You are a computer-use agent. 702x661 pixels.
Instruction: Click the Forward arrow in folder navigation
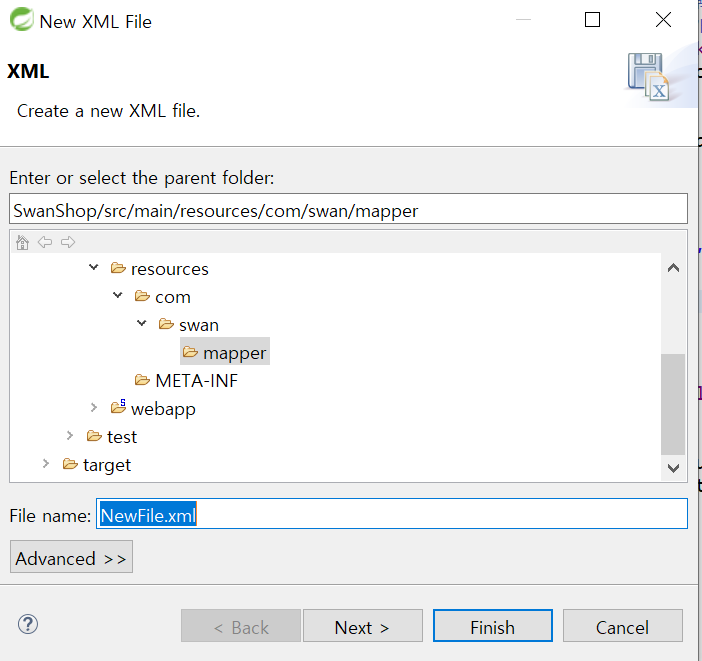(x=68, y=242)
